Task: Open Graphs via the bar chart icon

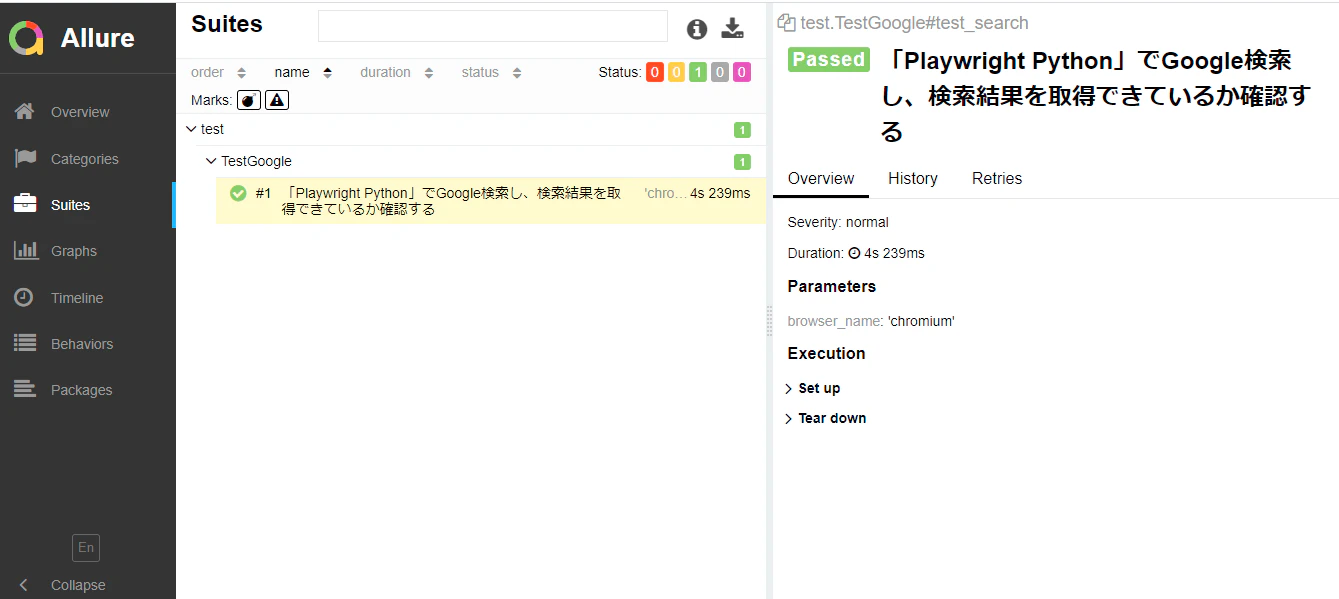Action: (25, 250)
